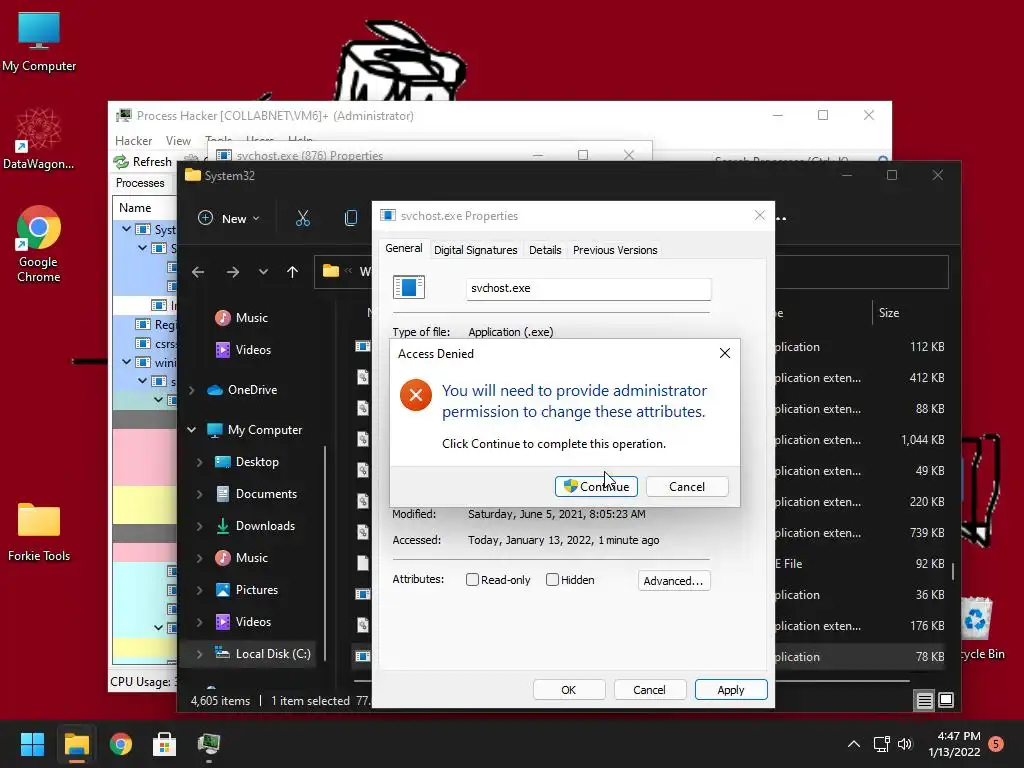Click the svchost.exe filename field
1024x768 pixels.
pyautogui.click(x=588, y=289)
